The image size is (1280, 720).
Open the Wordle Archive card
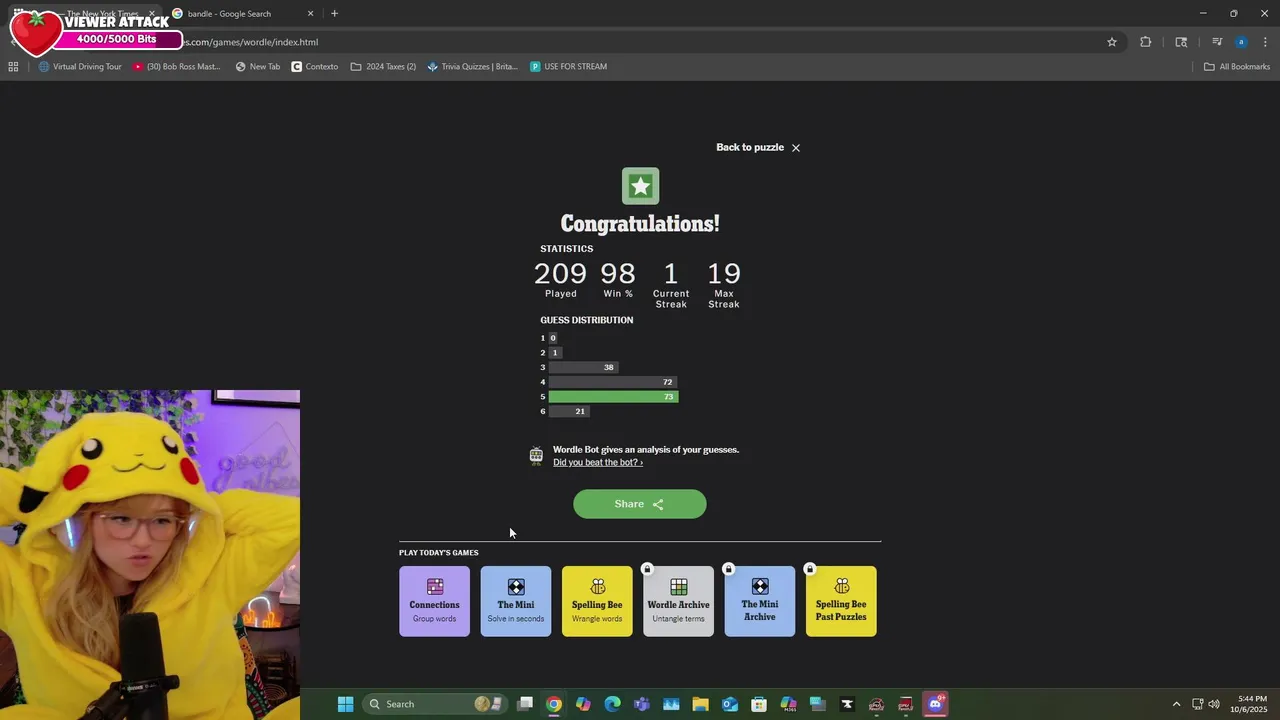point(678,601)
